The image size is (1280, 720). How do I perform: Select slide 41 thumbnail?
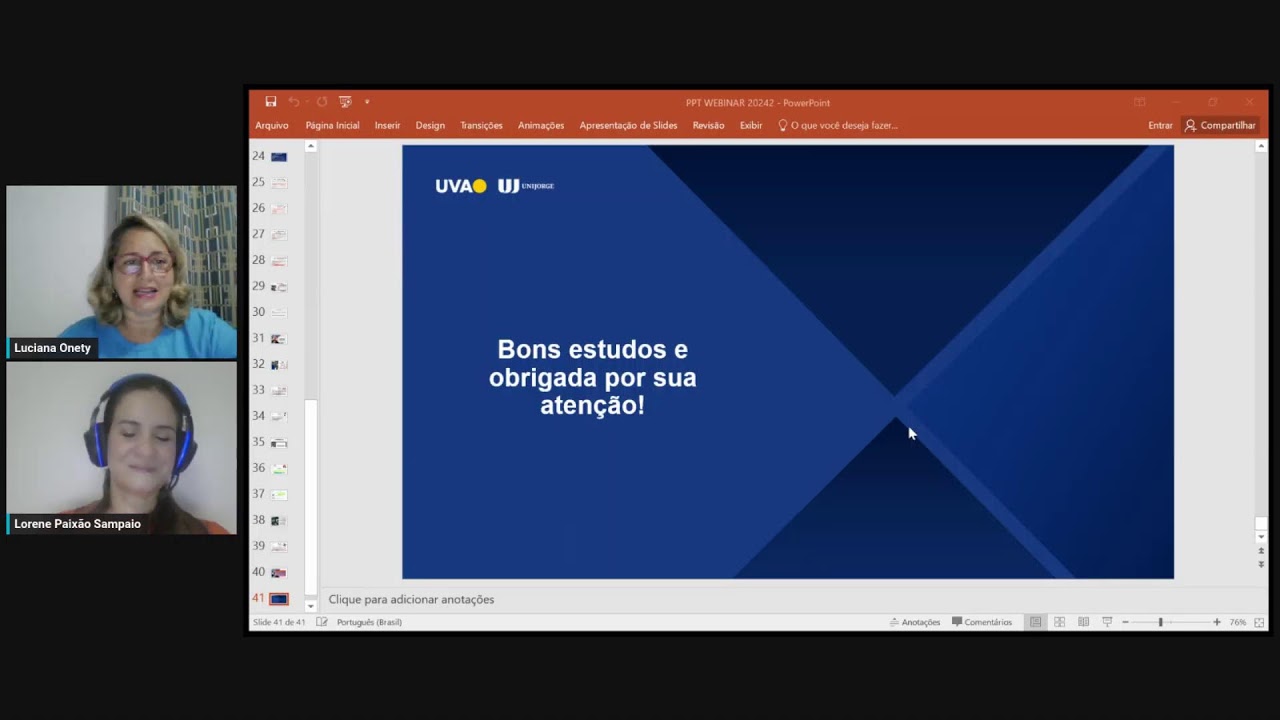click(279, 599)
